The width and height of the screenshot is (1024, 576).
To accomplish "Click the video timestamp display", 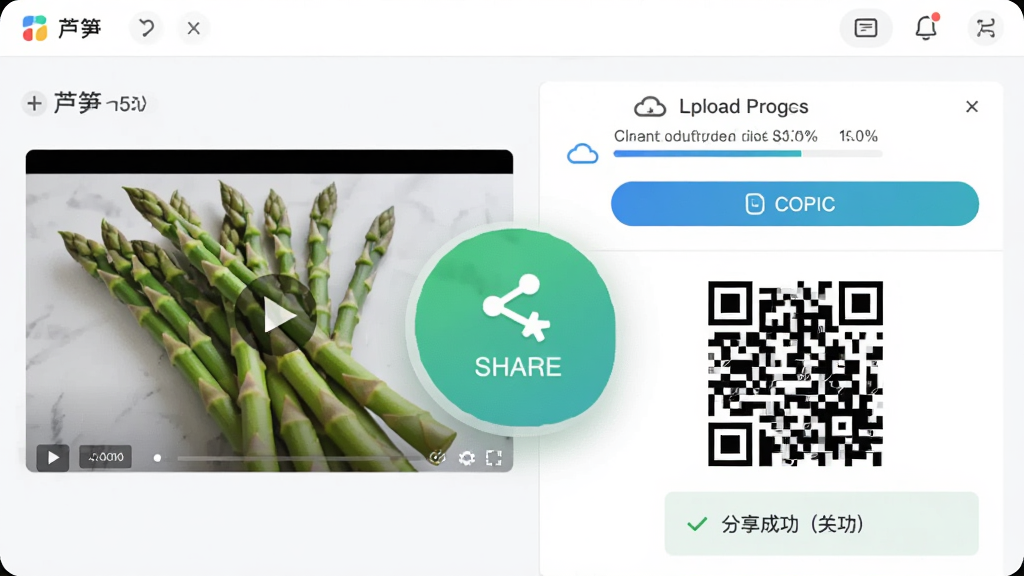I will (105, 456).
